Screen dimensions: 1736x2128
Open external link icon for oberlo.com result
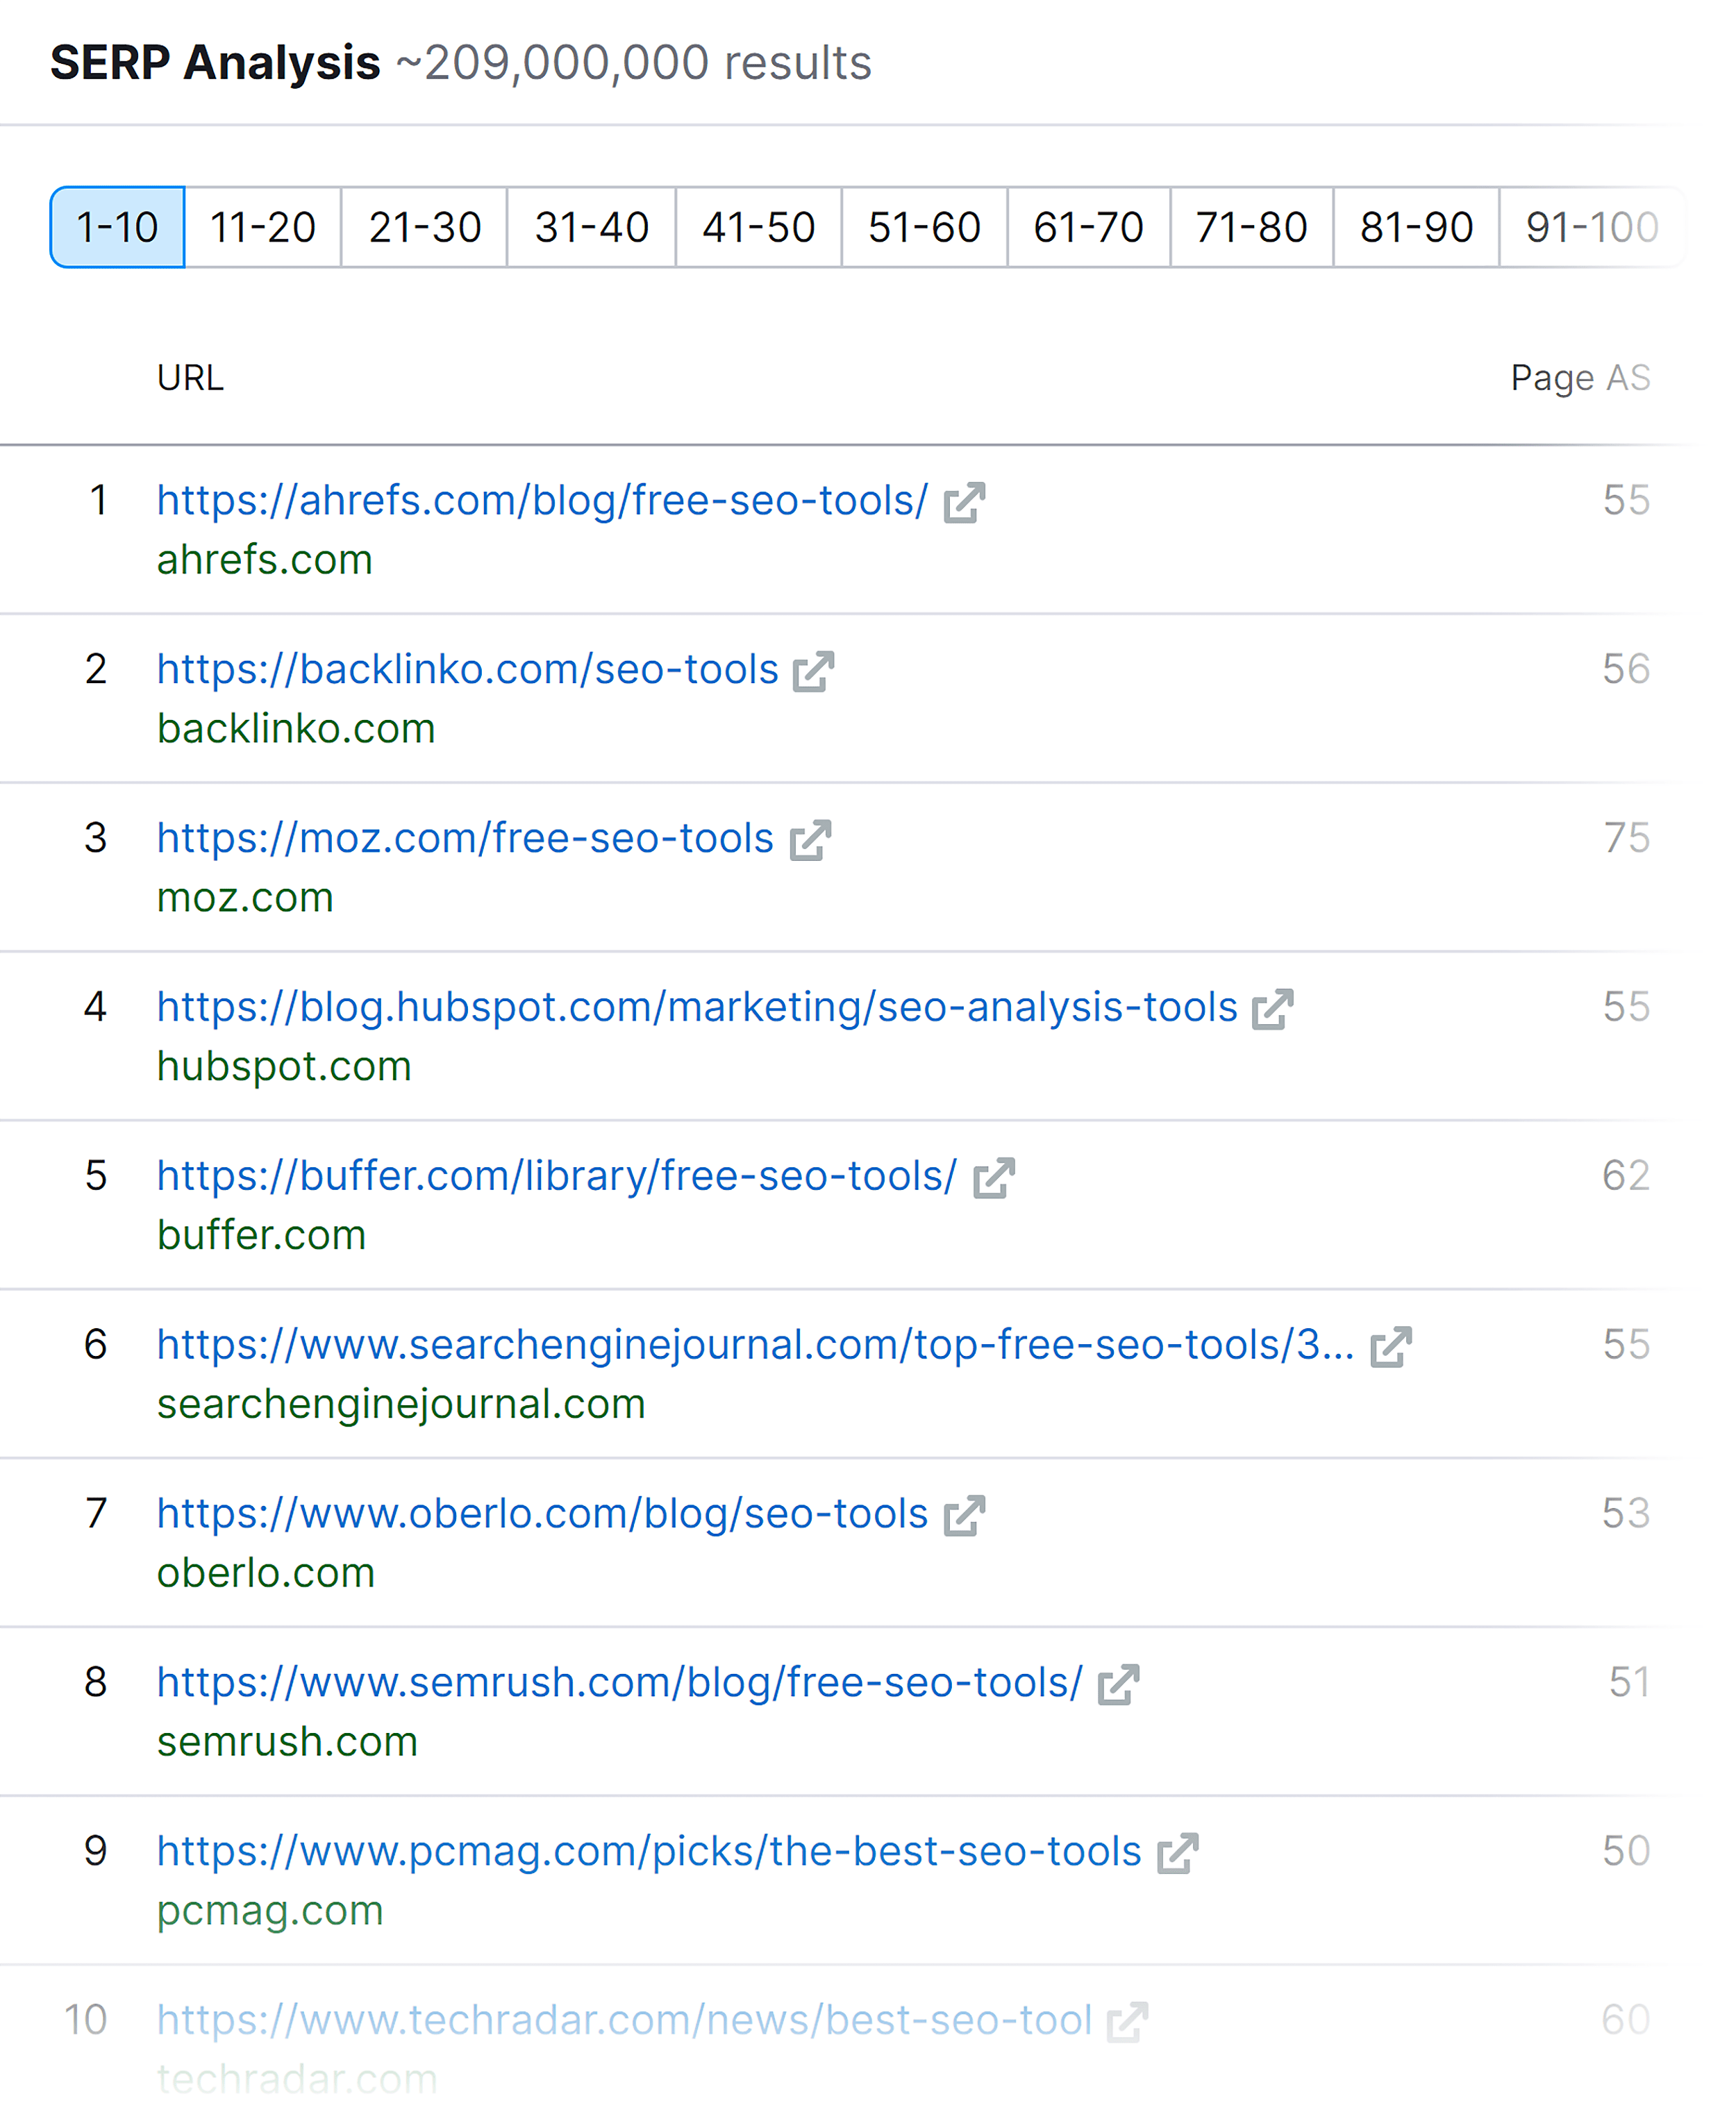(x=964, y=1517)
